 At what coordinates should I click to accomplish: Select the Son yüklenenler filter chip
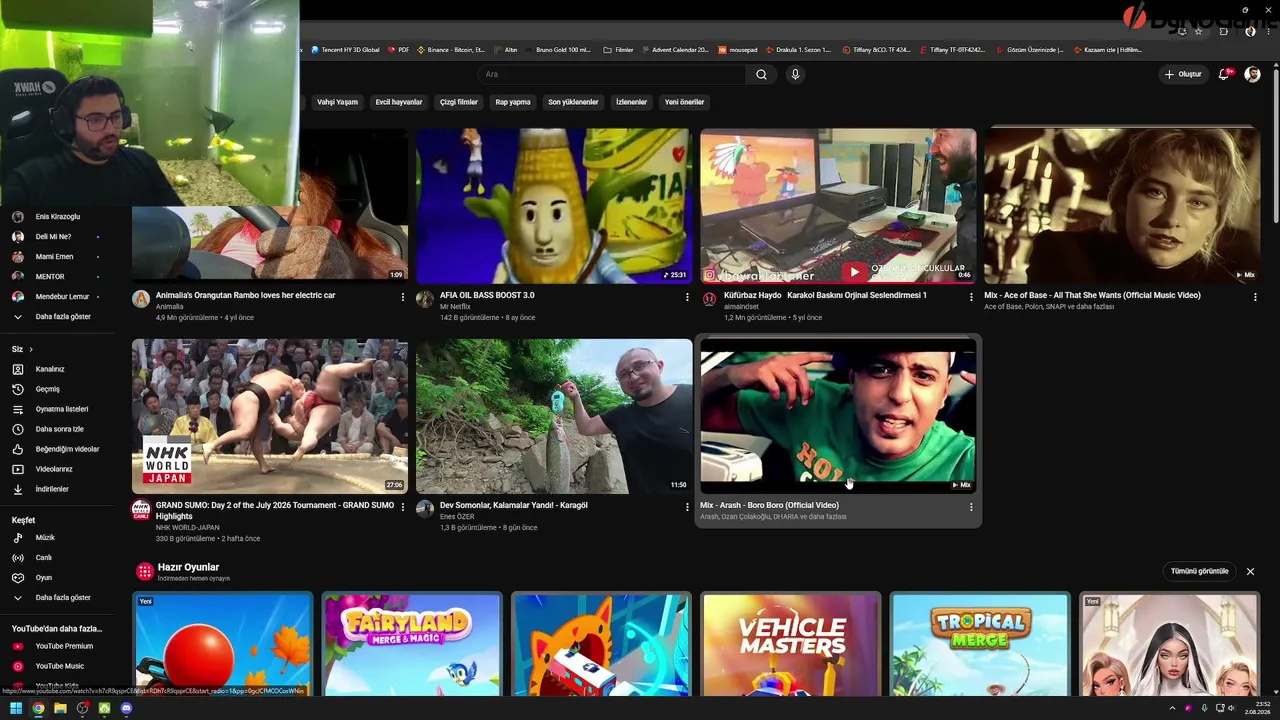click(573, 102)
